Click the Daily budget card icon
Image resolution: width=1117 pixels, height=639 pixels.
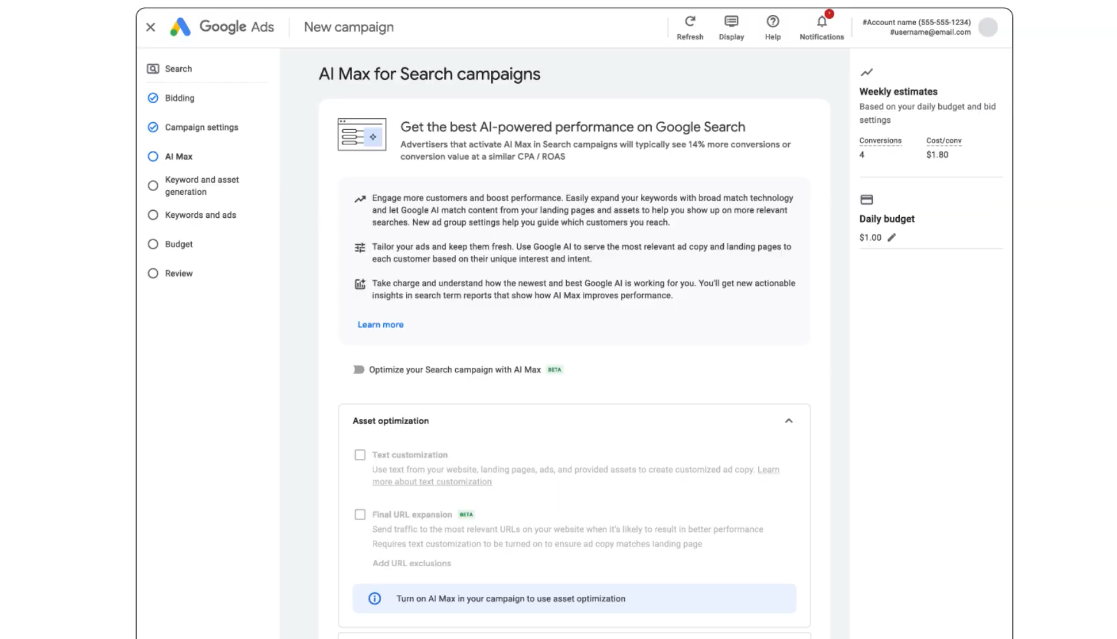[866, 199]
